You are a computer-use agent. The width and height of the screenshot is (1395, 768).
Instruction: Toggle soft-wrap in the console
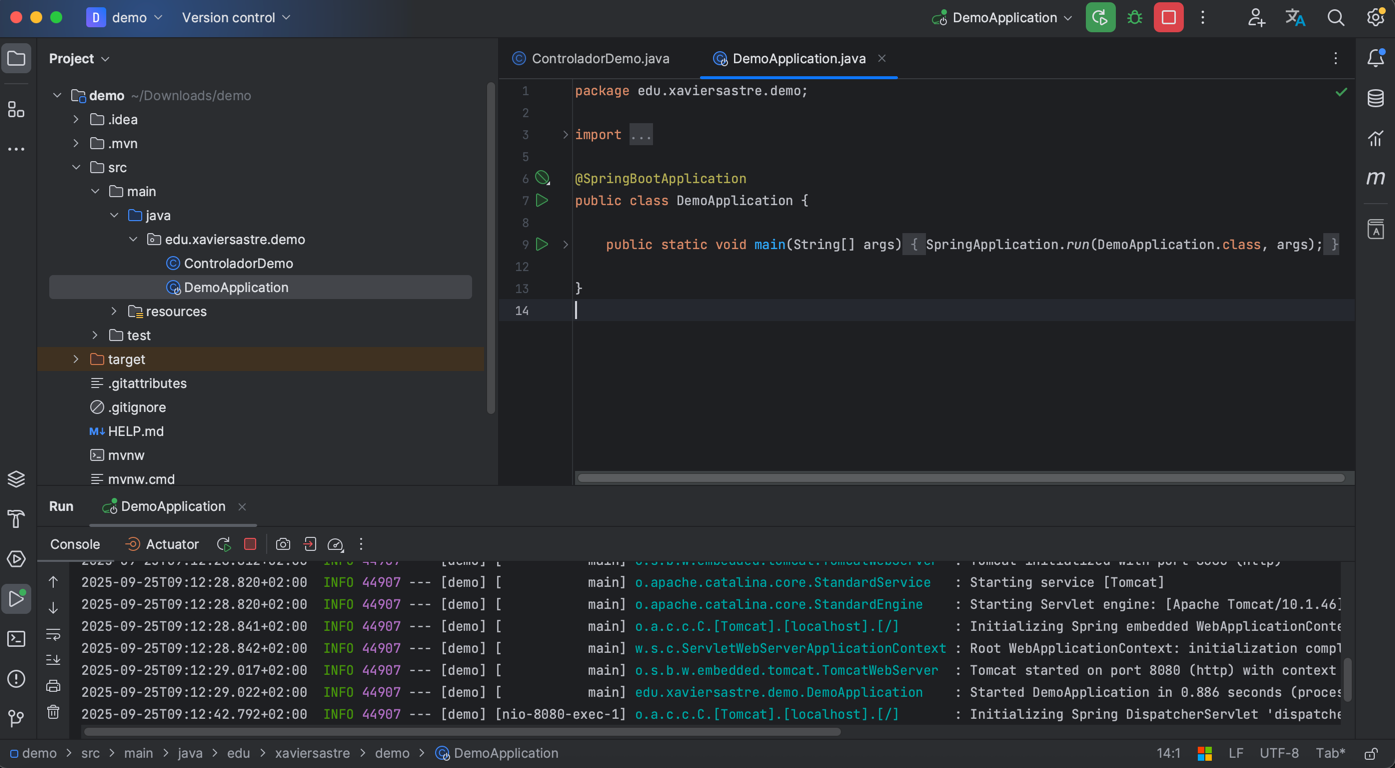[53, 634]
